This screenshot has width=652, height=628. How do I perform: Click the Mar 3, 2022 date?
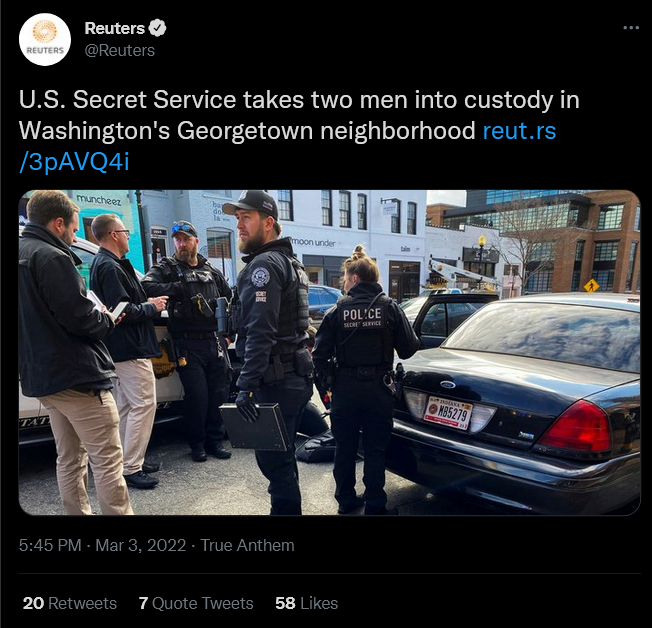click(x=141, y=545)
